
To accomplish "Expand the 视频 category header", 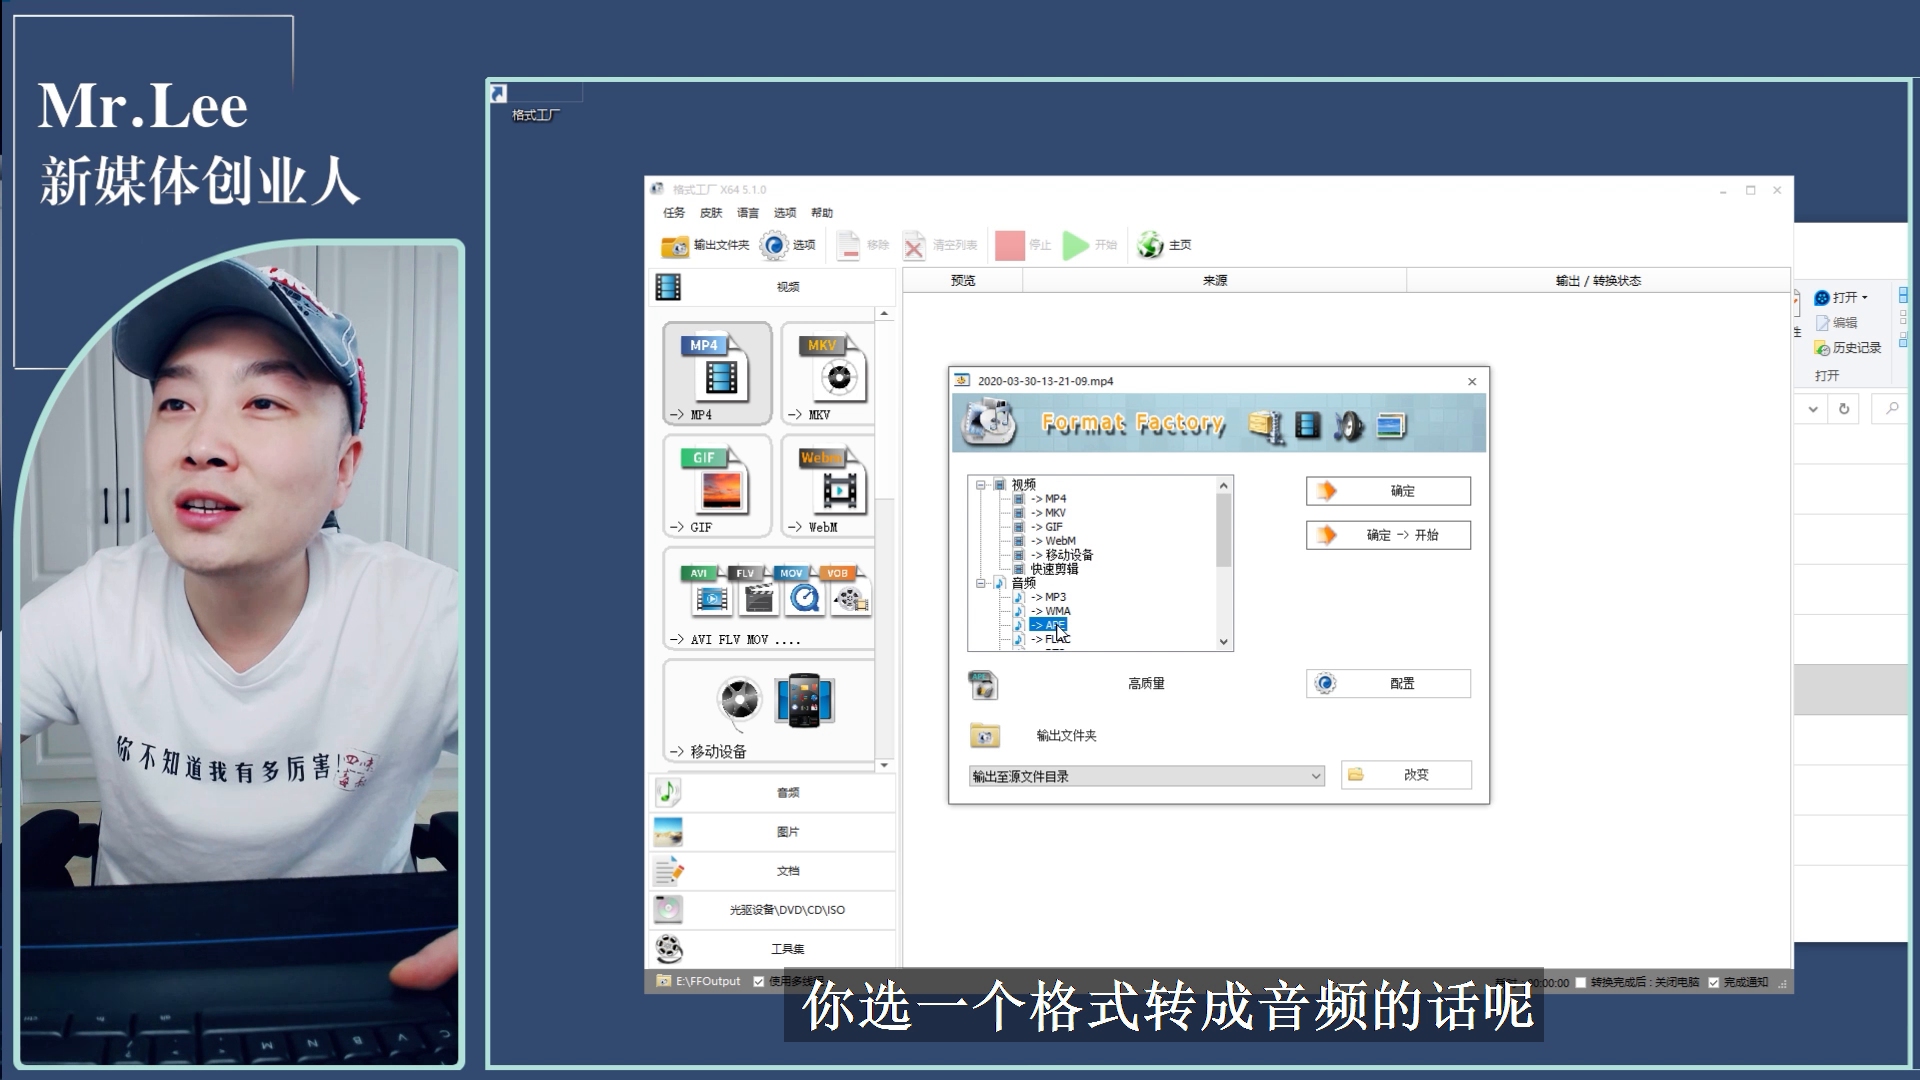I will pos(772,287).
